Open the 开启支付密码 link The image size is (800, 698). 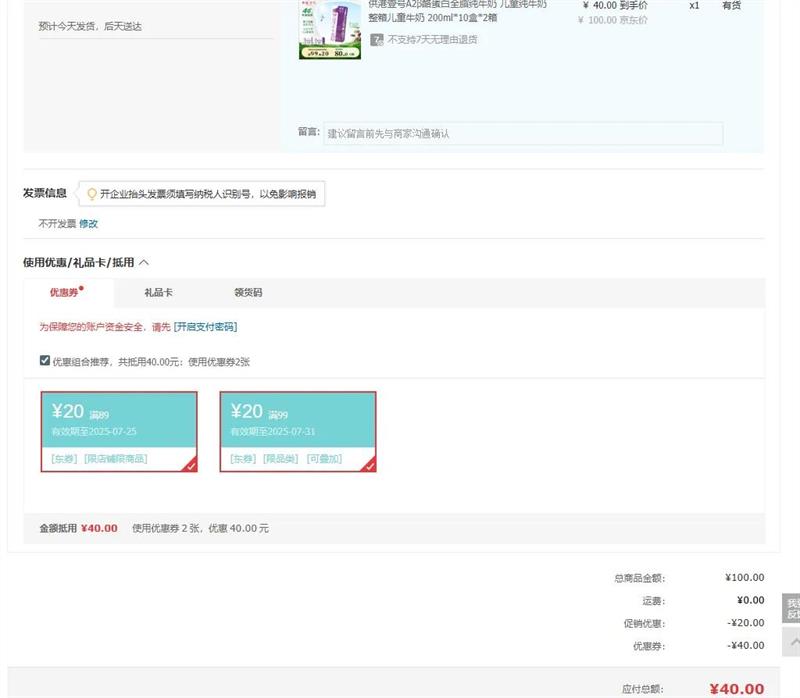pos(205,327)
